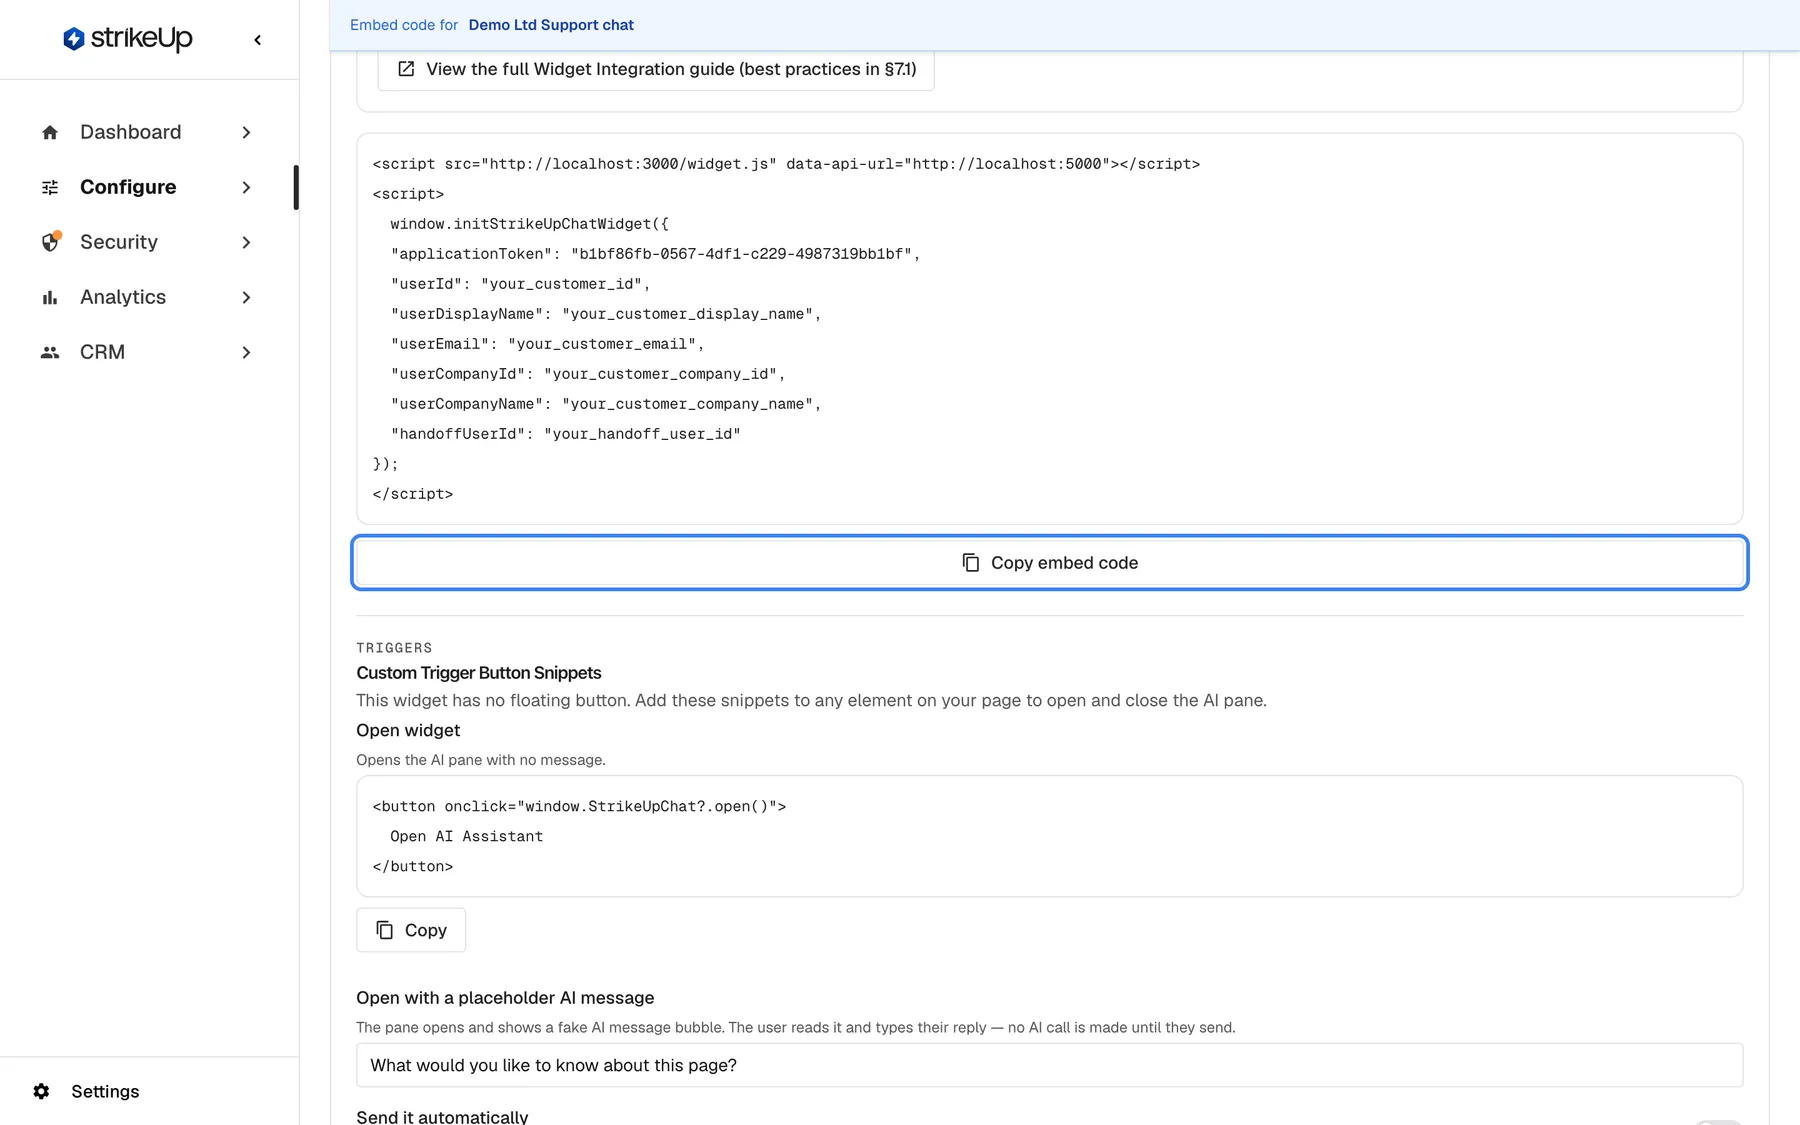Click the external link icon in guide button
The height and width of the screenshot is (1125, 1800).
[x=406, y=69]
